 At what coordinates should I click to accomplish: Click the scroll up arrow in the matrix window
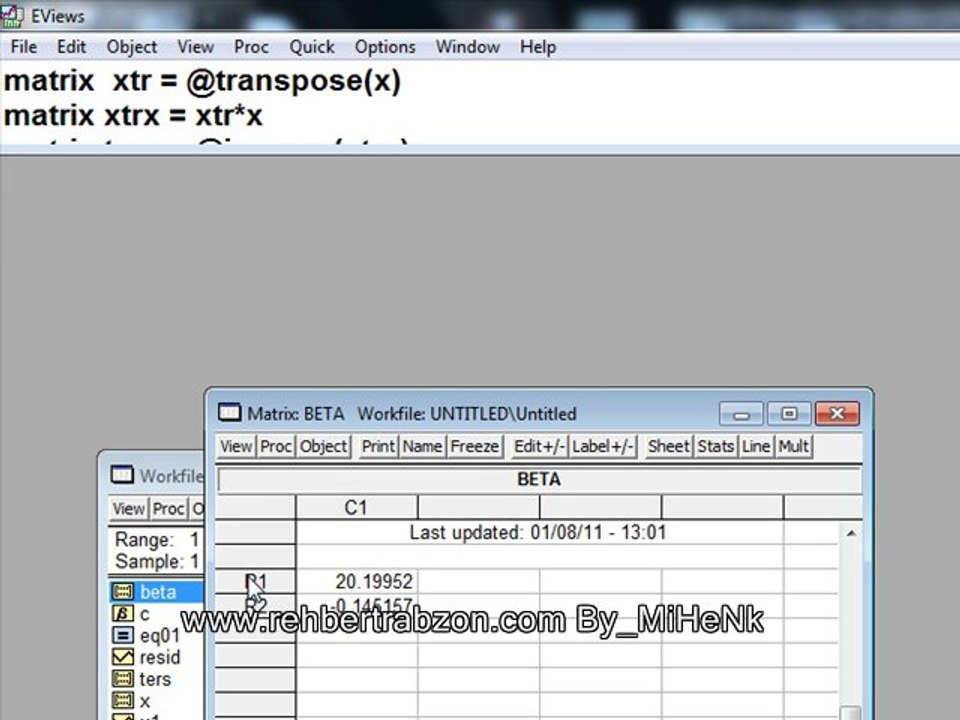tap(850, 533)
